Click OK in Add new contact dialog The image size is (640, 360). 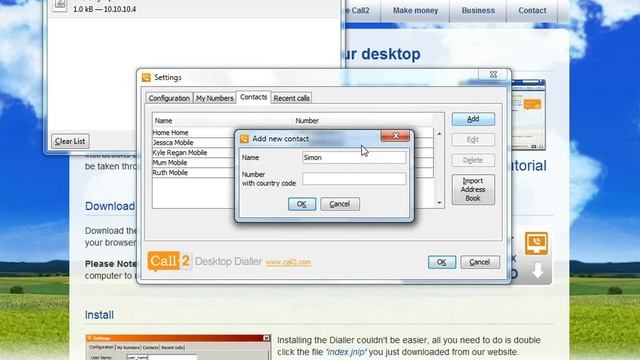[302, 204]
